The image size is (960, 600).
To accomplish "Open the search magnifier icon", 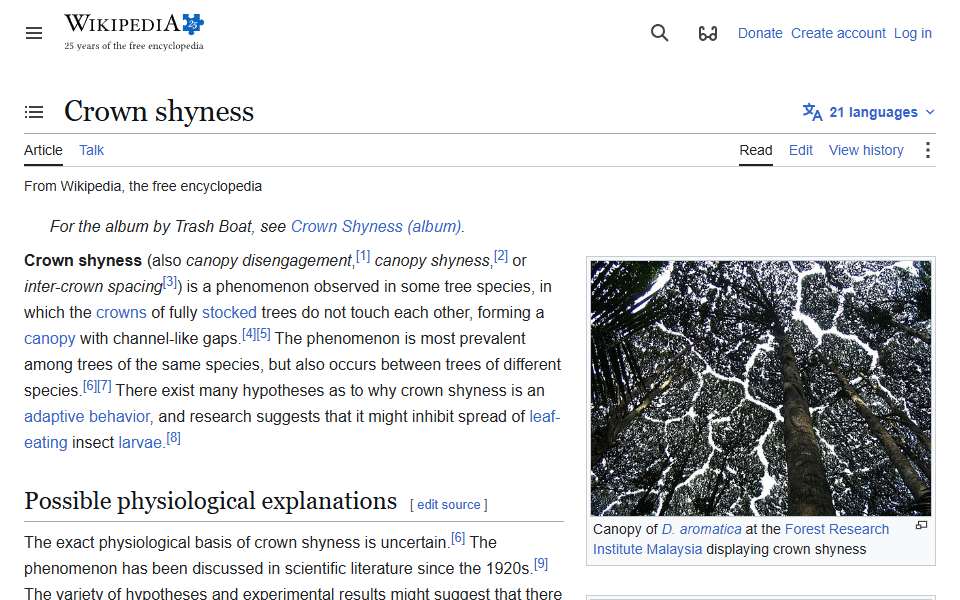I will 659,33.
